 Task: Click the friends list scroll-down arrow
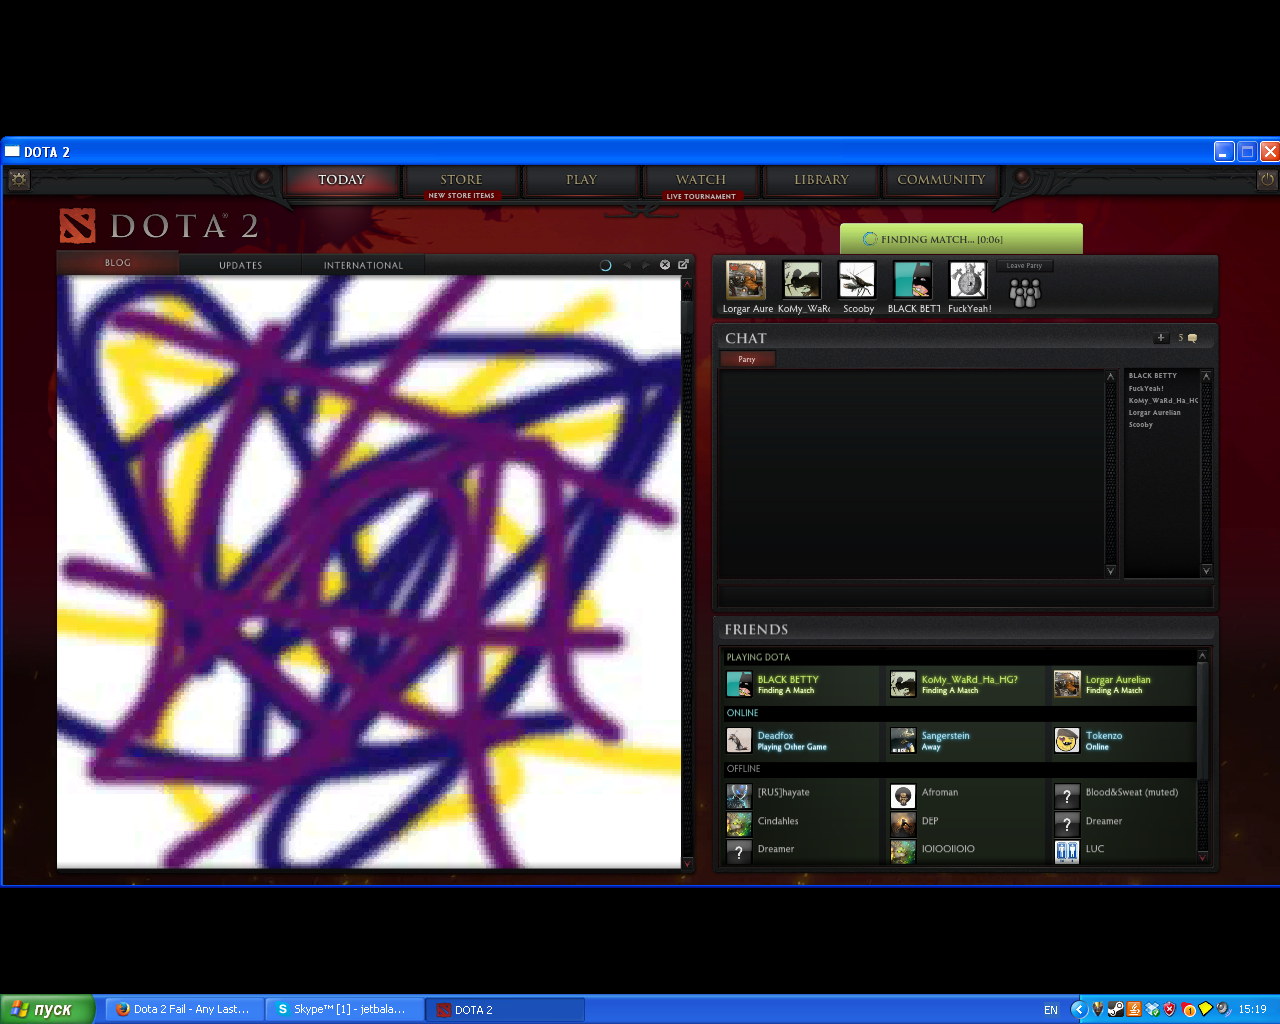pos(1202,857)
